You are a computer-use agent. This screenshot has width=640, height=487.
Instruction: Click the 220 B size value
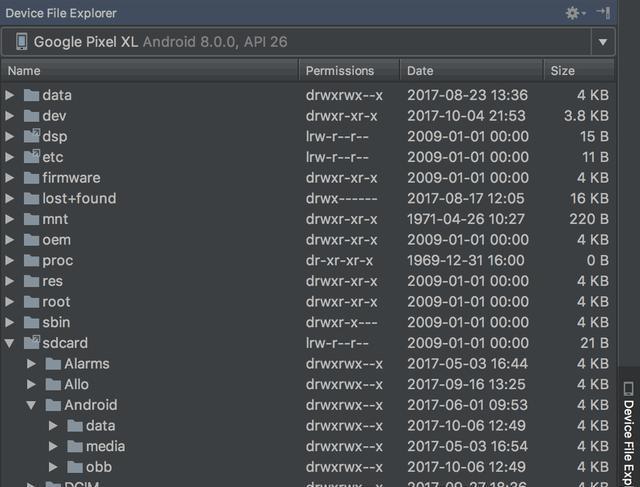coord(589,219)
